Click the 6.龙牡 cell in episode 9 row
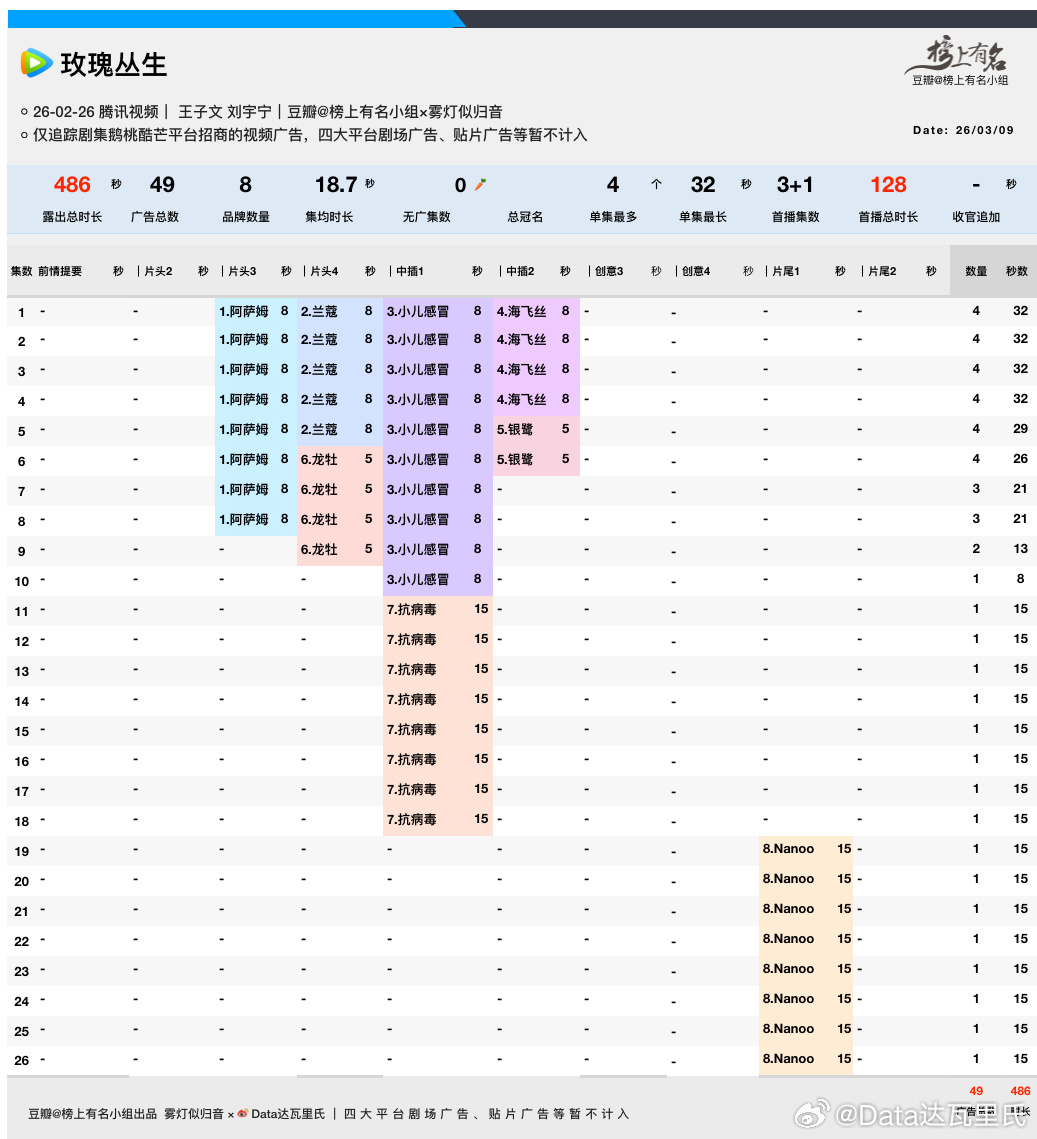The height and width of the screenshot is (1139, 1037). (x=320, y=549)
